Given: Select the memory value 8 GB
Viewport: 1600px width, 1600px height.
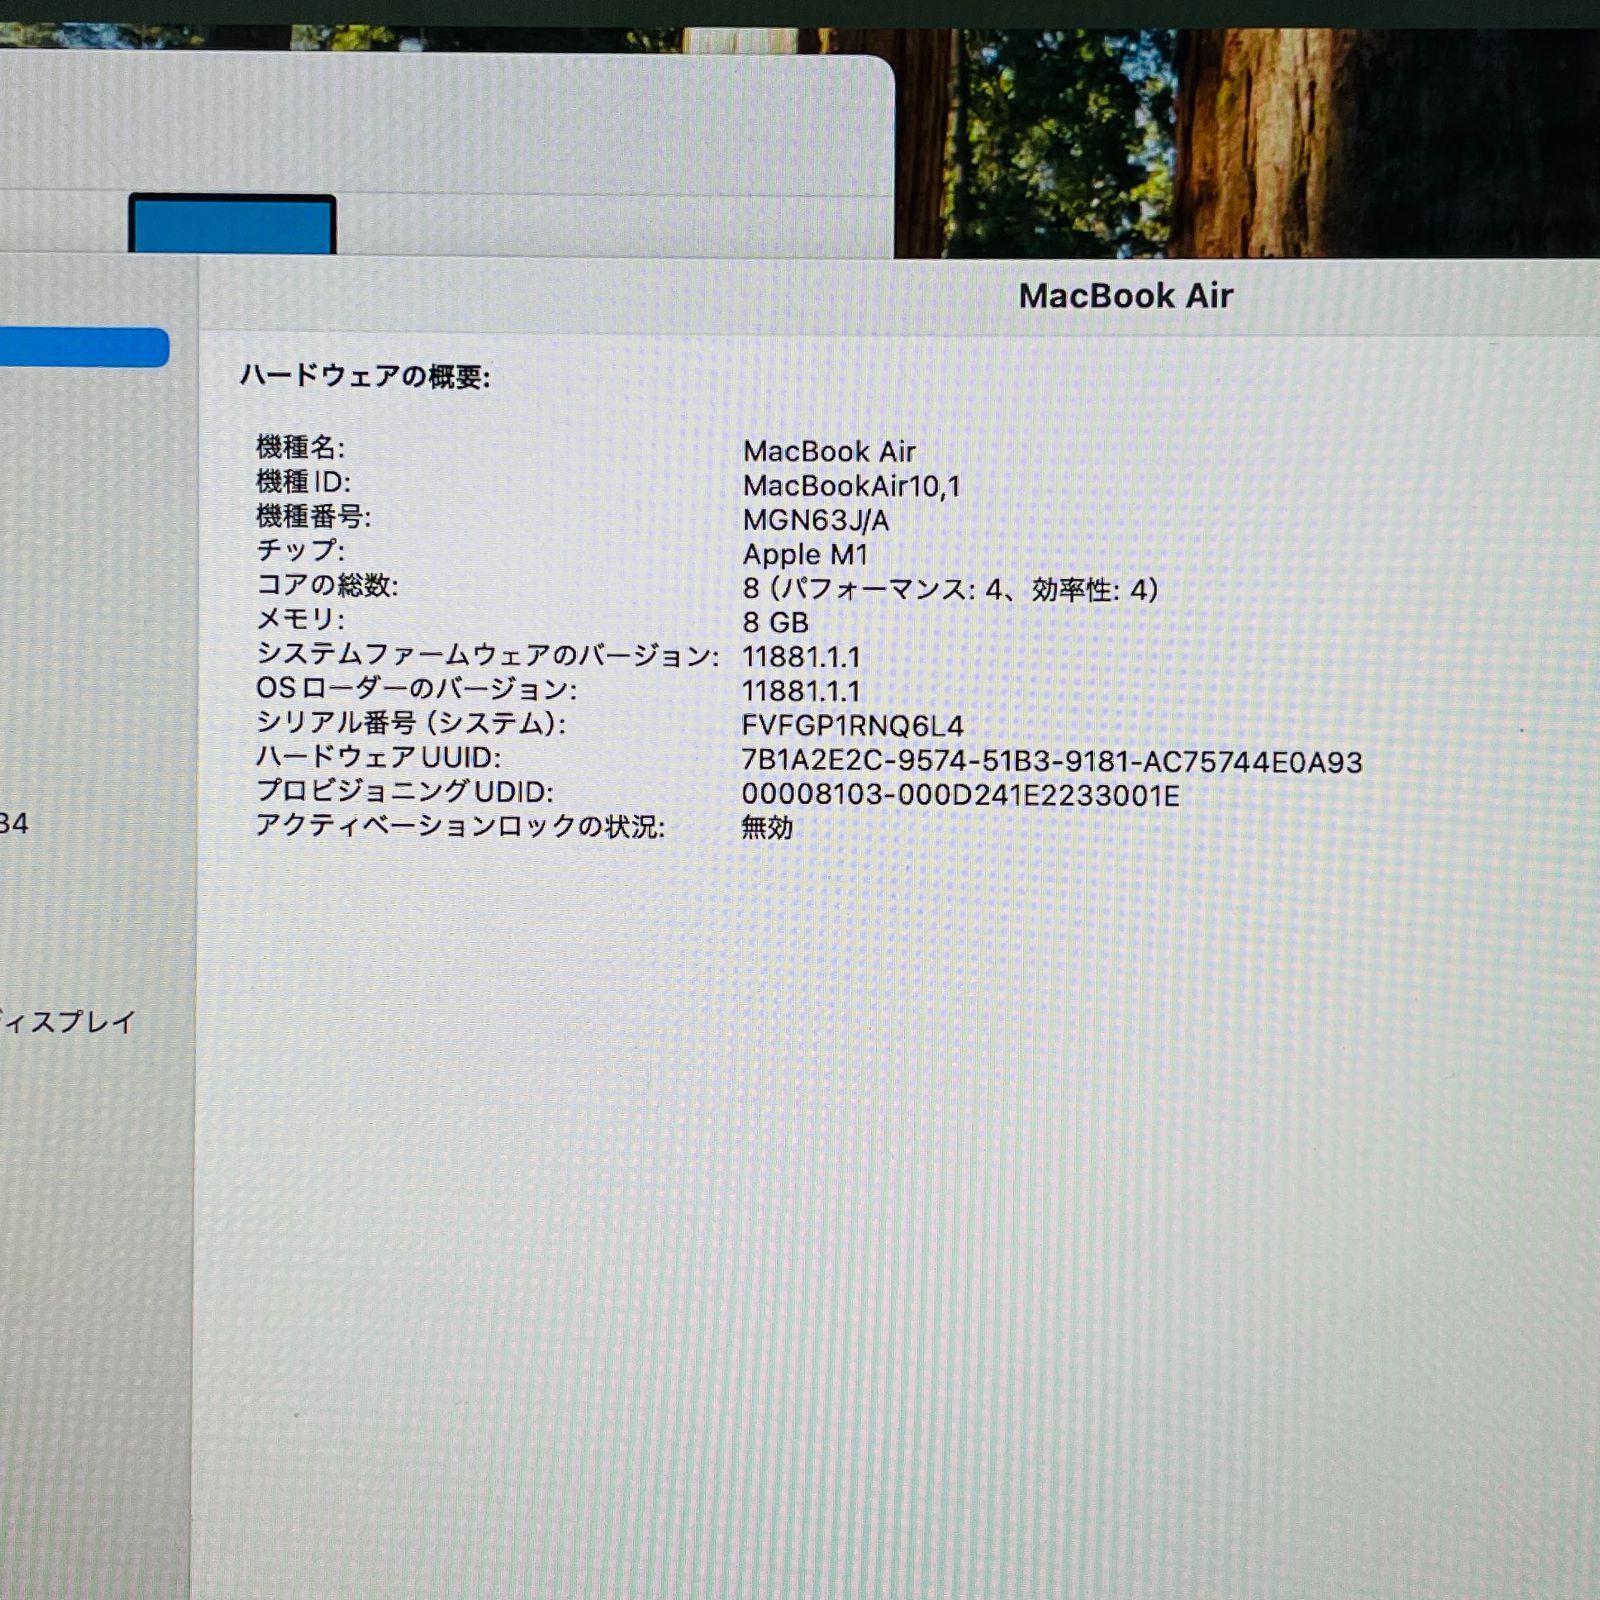Looking at the screenshot, I should click(775, 622).
